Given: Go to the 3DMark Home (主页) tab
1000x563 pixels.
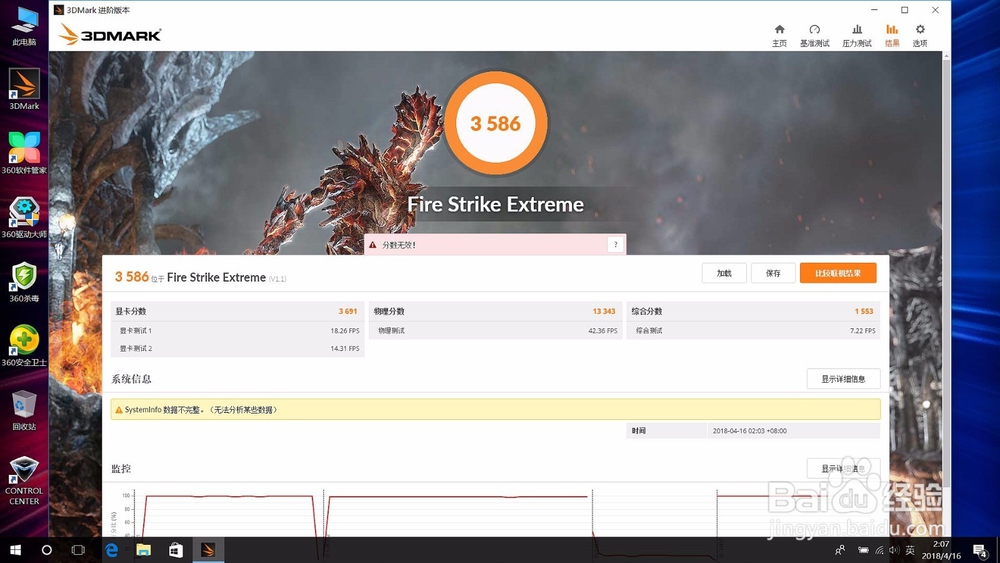Looking at the screenshot, I should [x=779, y=36].
